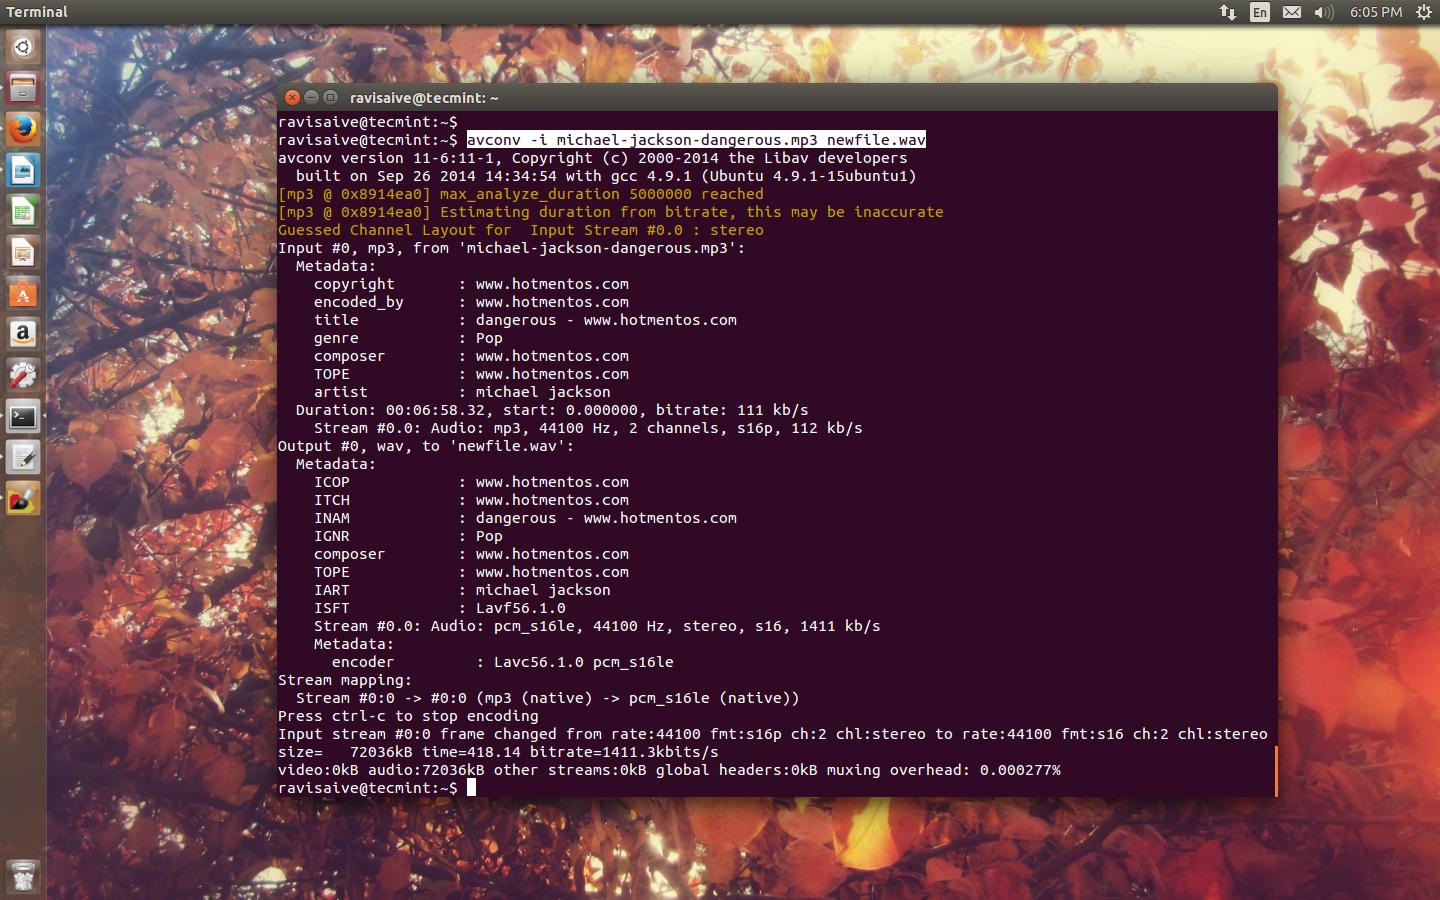Click the 'Output #0, wav, to' line
Image resolution: width=1440 pixels, height=900 pixels.
(x=426, y=446)
